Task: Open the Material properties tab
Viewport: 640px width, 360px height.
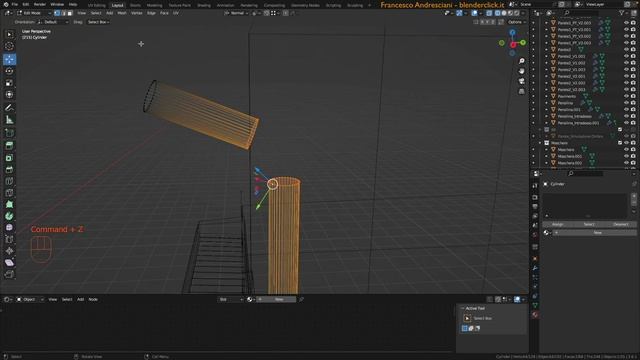Action: (x=535, y=315)
